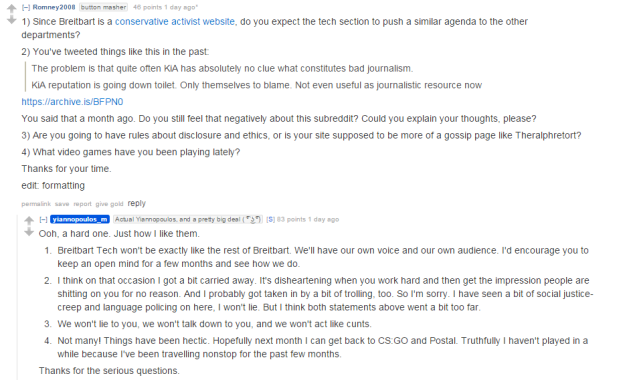Click the 83 points score on the reply

coord(291,220)
